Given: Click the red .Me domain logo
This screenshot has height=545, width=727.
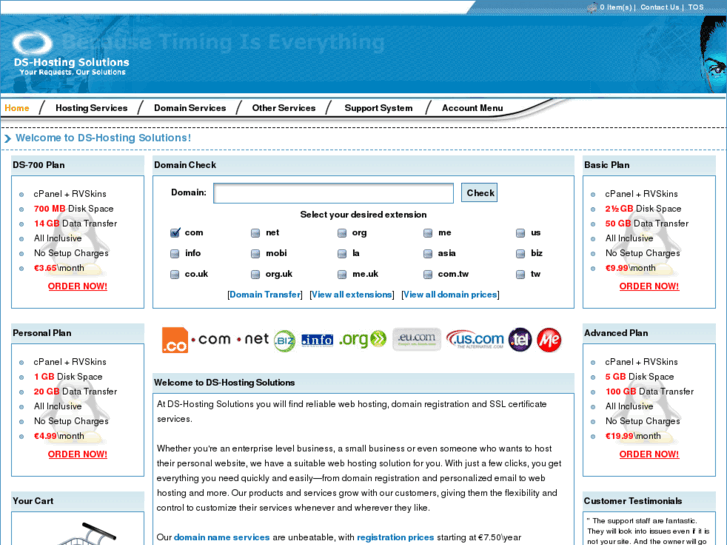Looking at the screenshot, I should pos(549,340).
